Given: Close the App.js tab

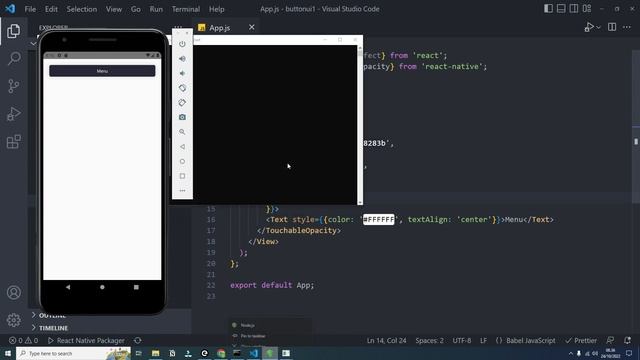Looking at the screenshot, I should [x=252, y=27].
